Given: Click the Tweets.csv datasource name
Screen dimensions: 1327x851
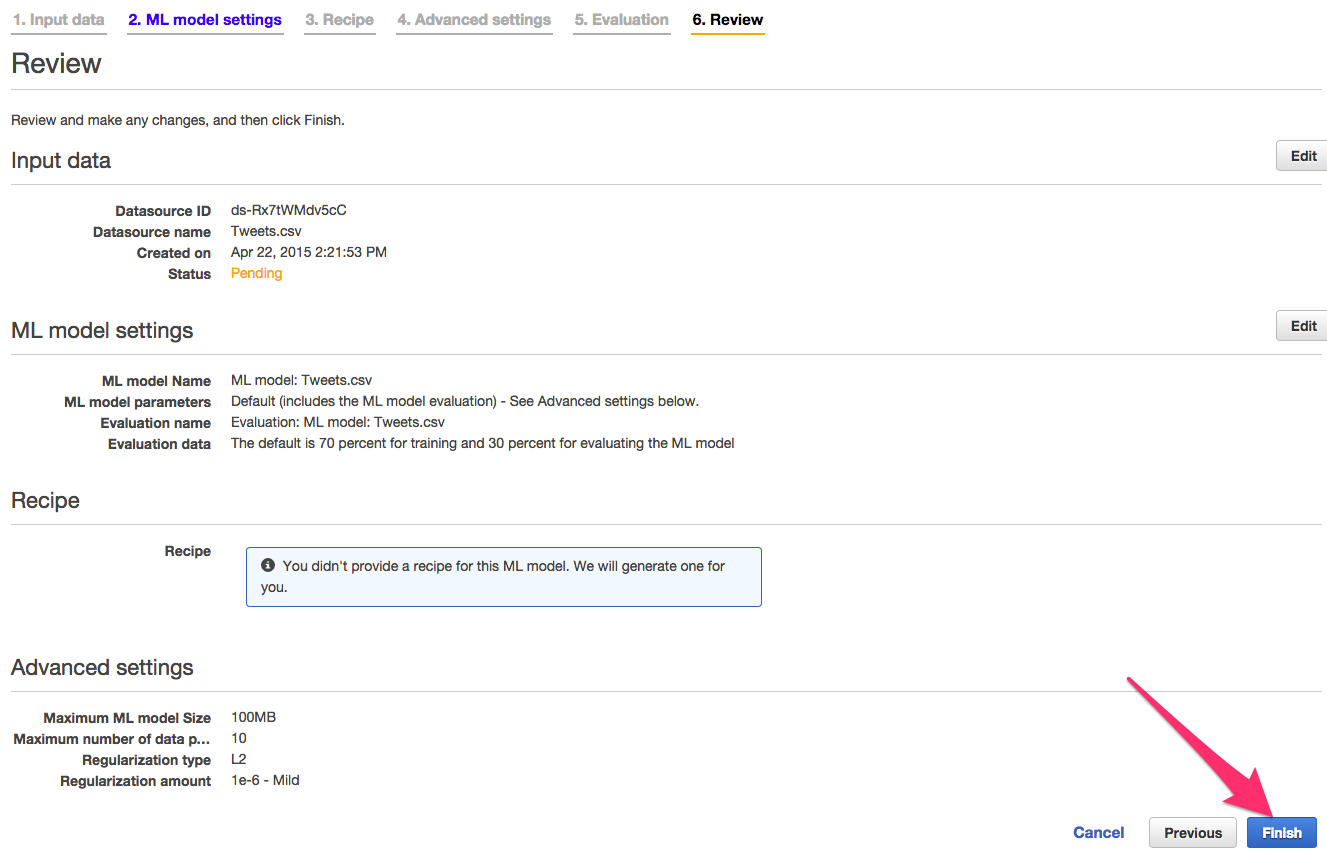Looking at the screenshot, I should 265,231.
